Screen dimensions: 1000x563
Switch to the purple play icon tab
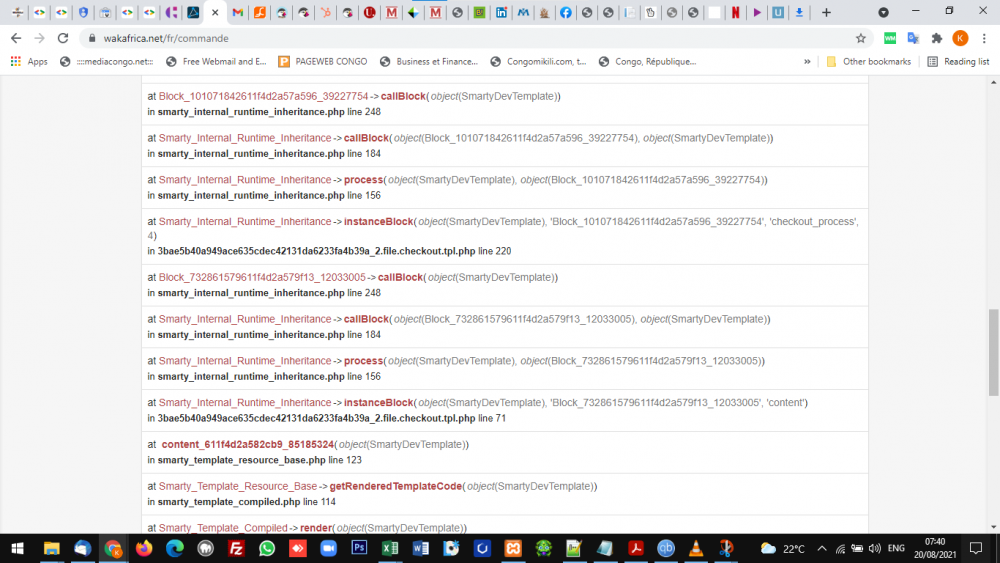click(756, 12)
